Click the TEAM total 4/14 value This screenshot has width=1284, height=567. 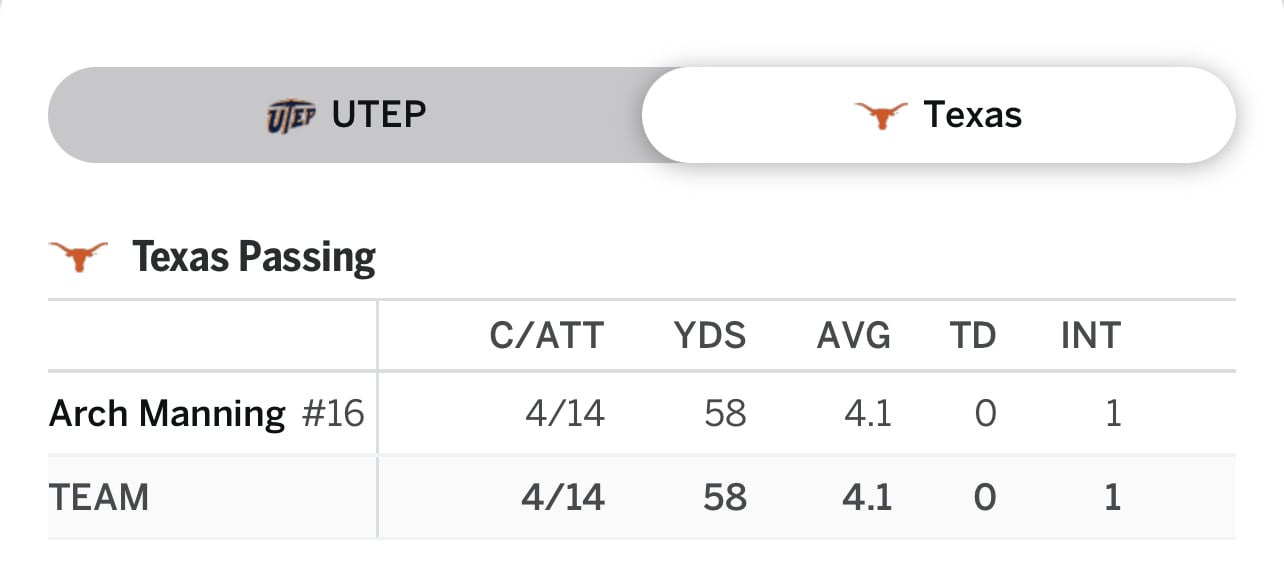(x=563, y=497)
